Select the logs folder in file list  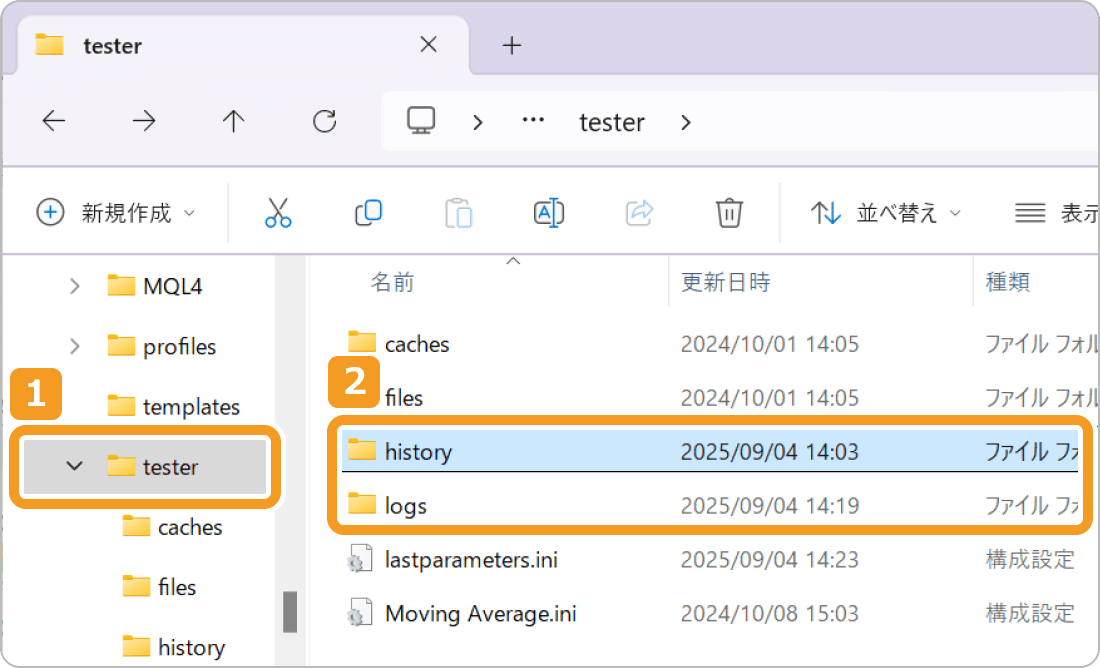(405, 505)
